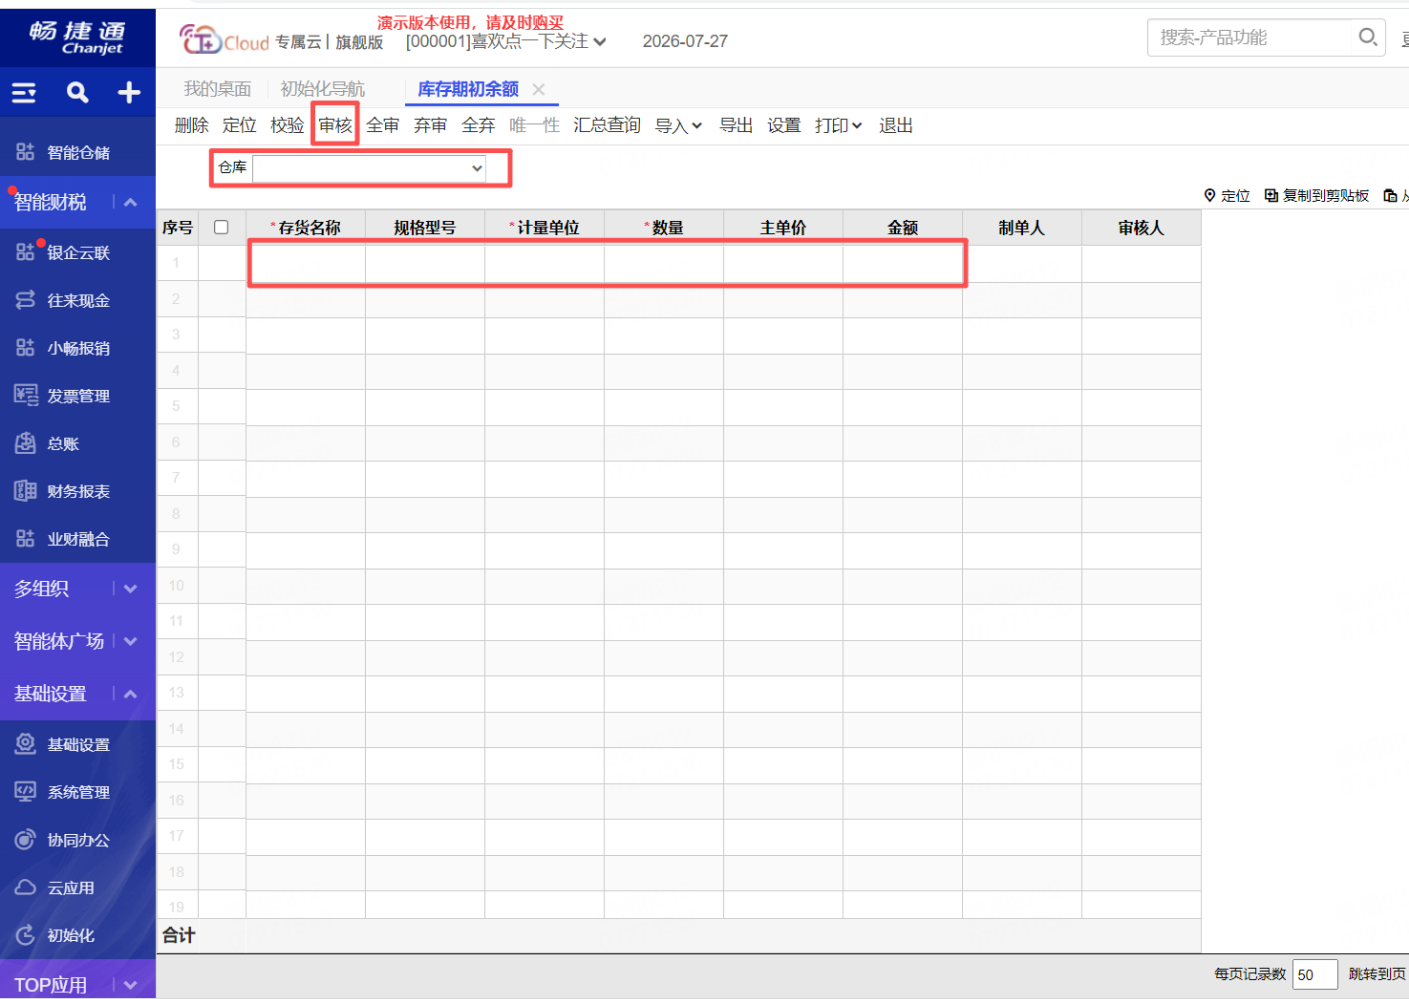Viewport: 1409px width, 999px height.
Task: Collapse the 基础设置 section header
Action: tap(130, 694)
